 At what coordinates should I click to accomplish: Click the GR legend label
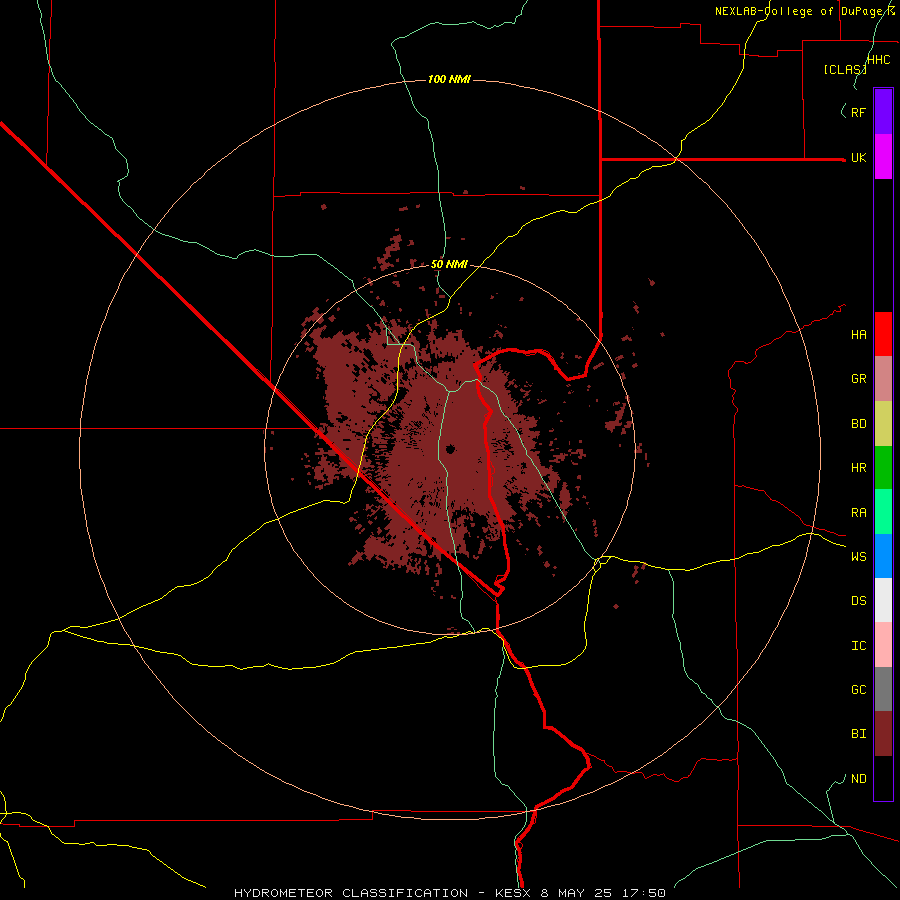point(858,379)
